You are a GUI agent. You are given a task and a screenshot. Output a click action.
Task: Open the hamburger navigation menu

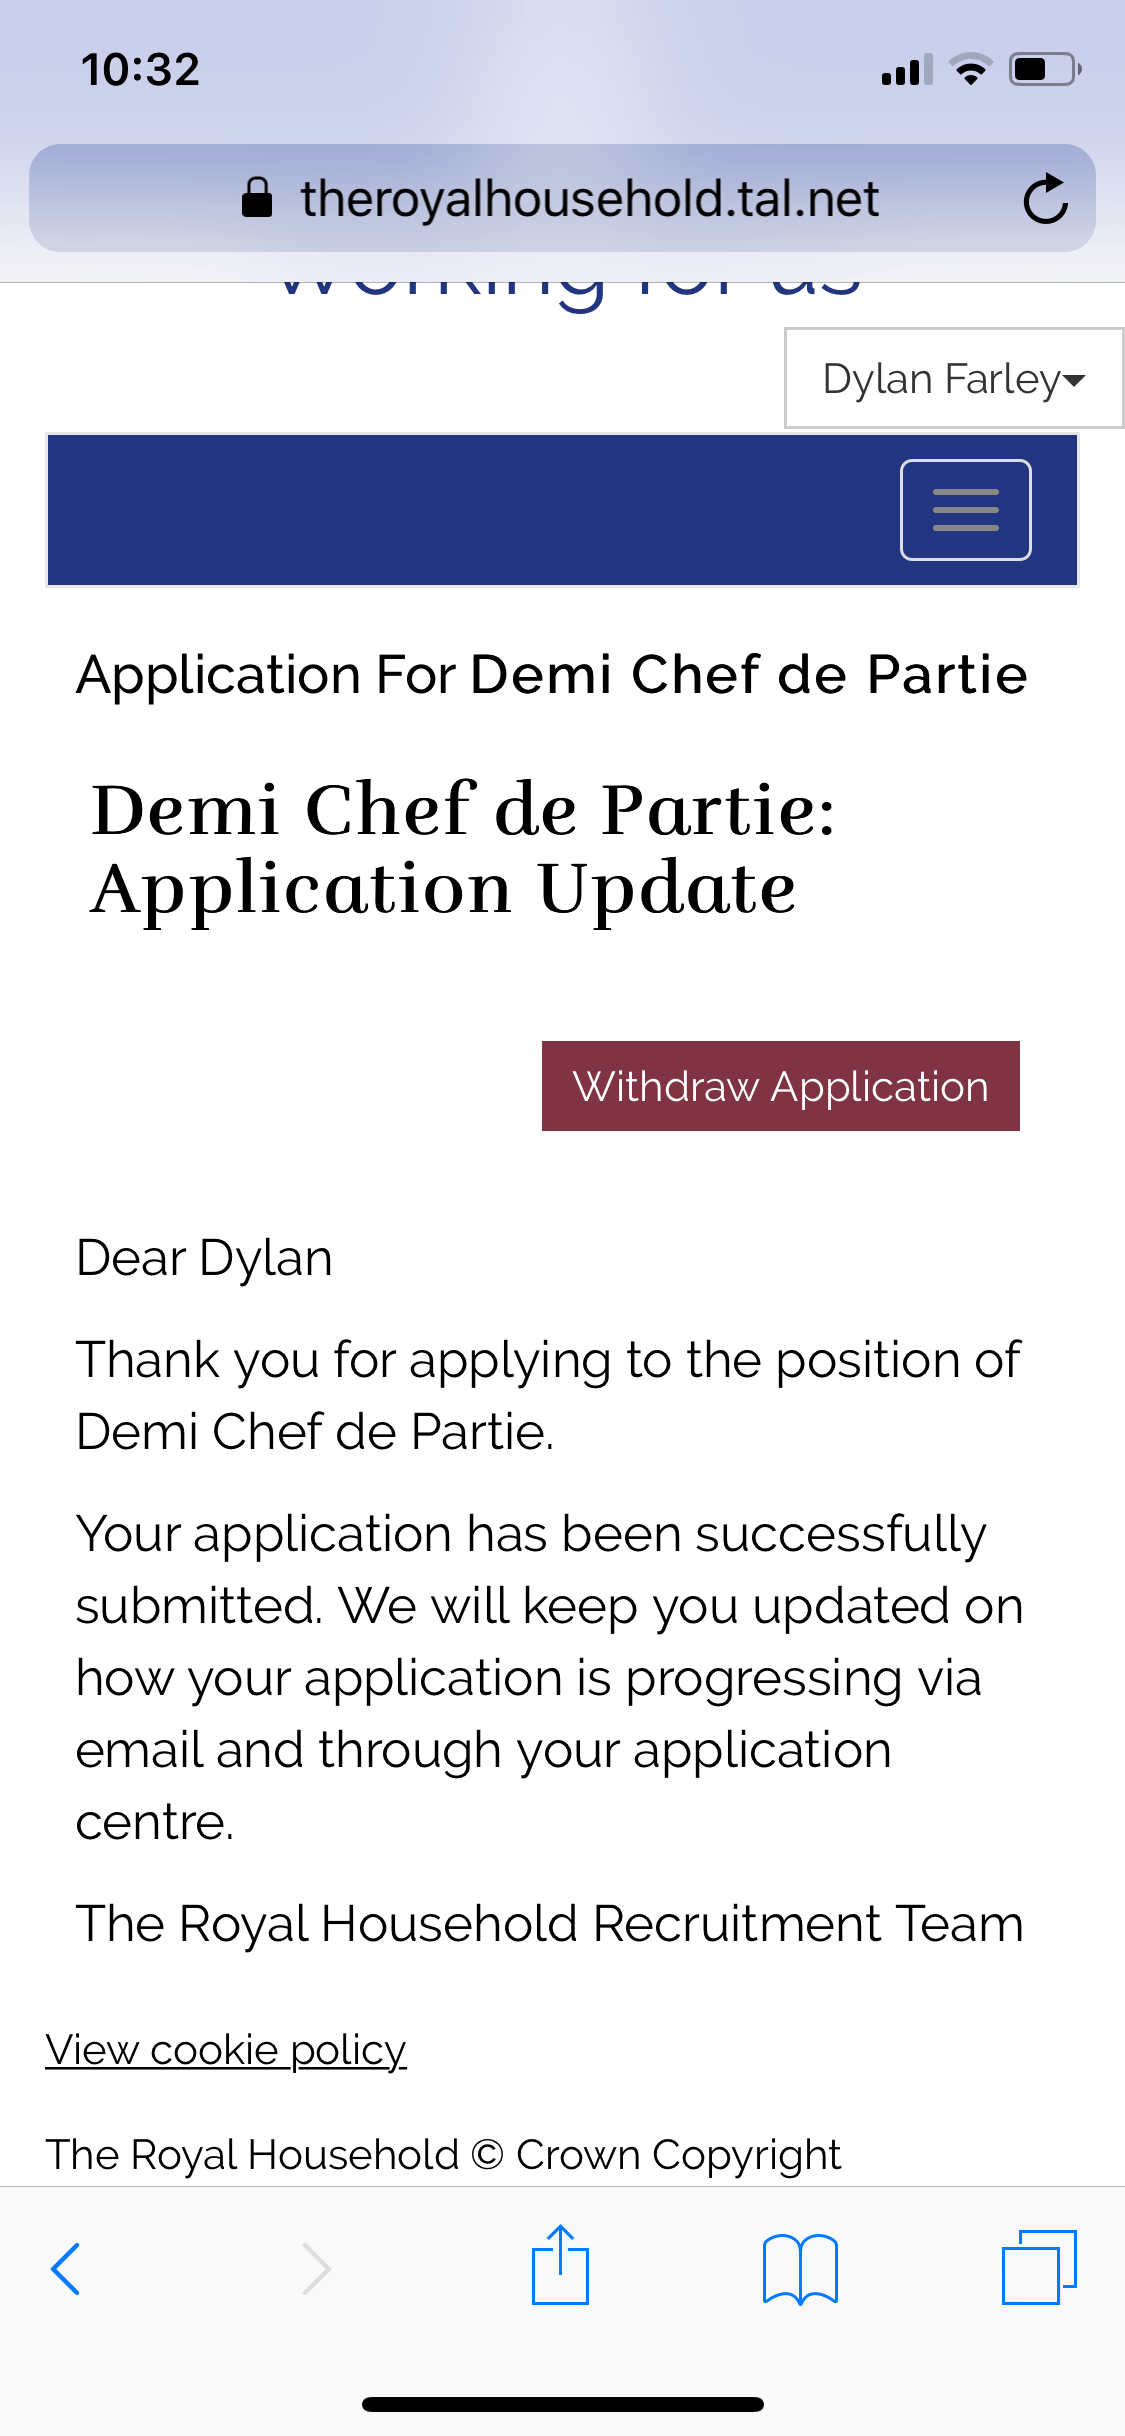click(965, 510)
